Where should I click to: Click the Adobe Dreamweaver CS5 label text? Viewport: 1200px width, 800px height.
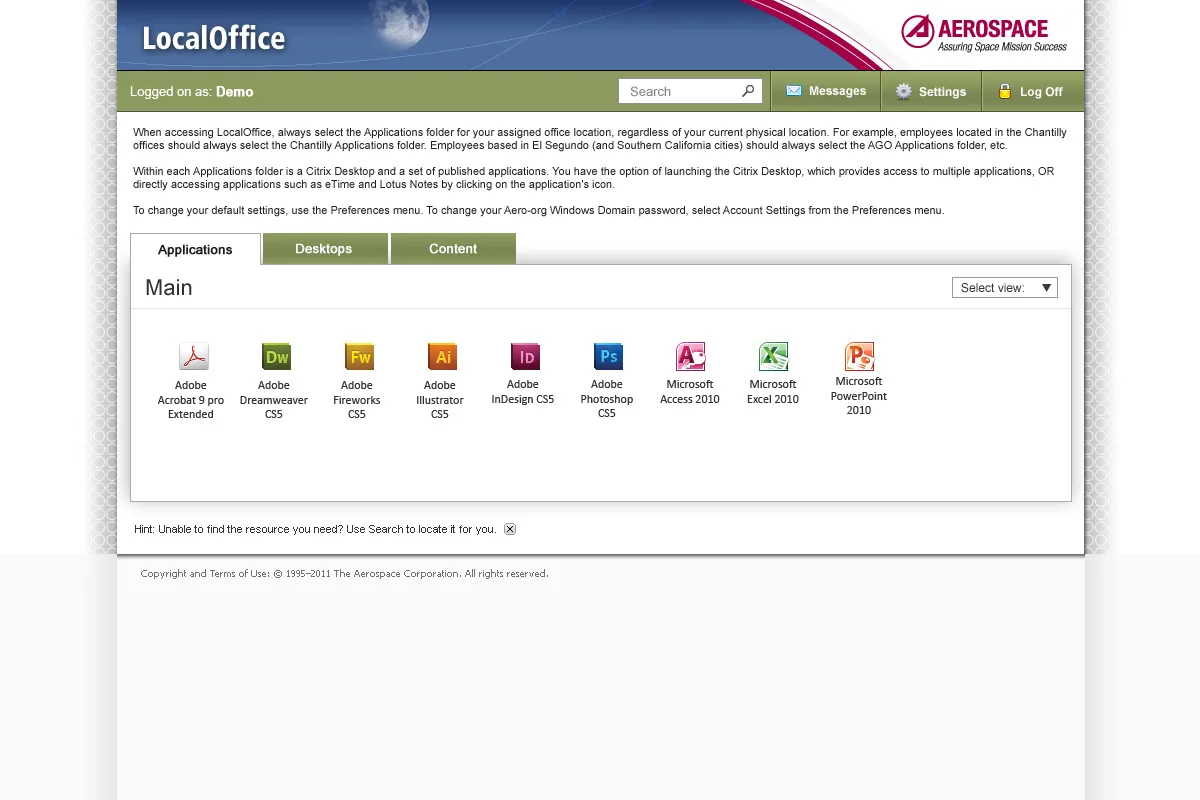[274, 400]
